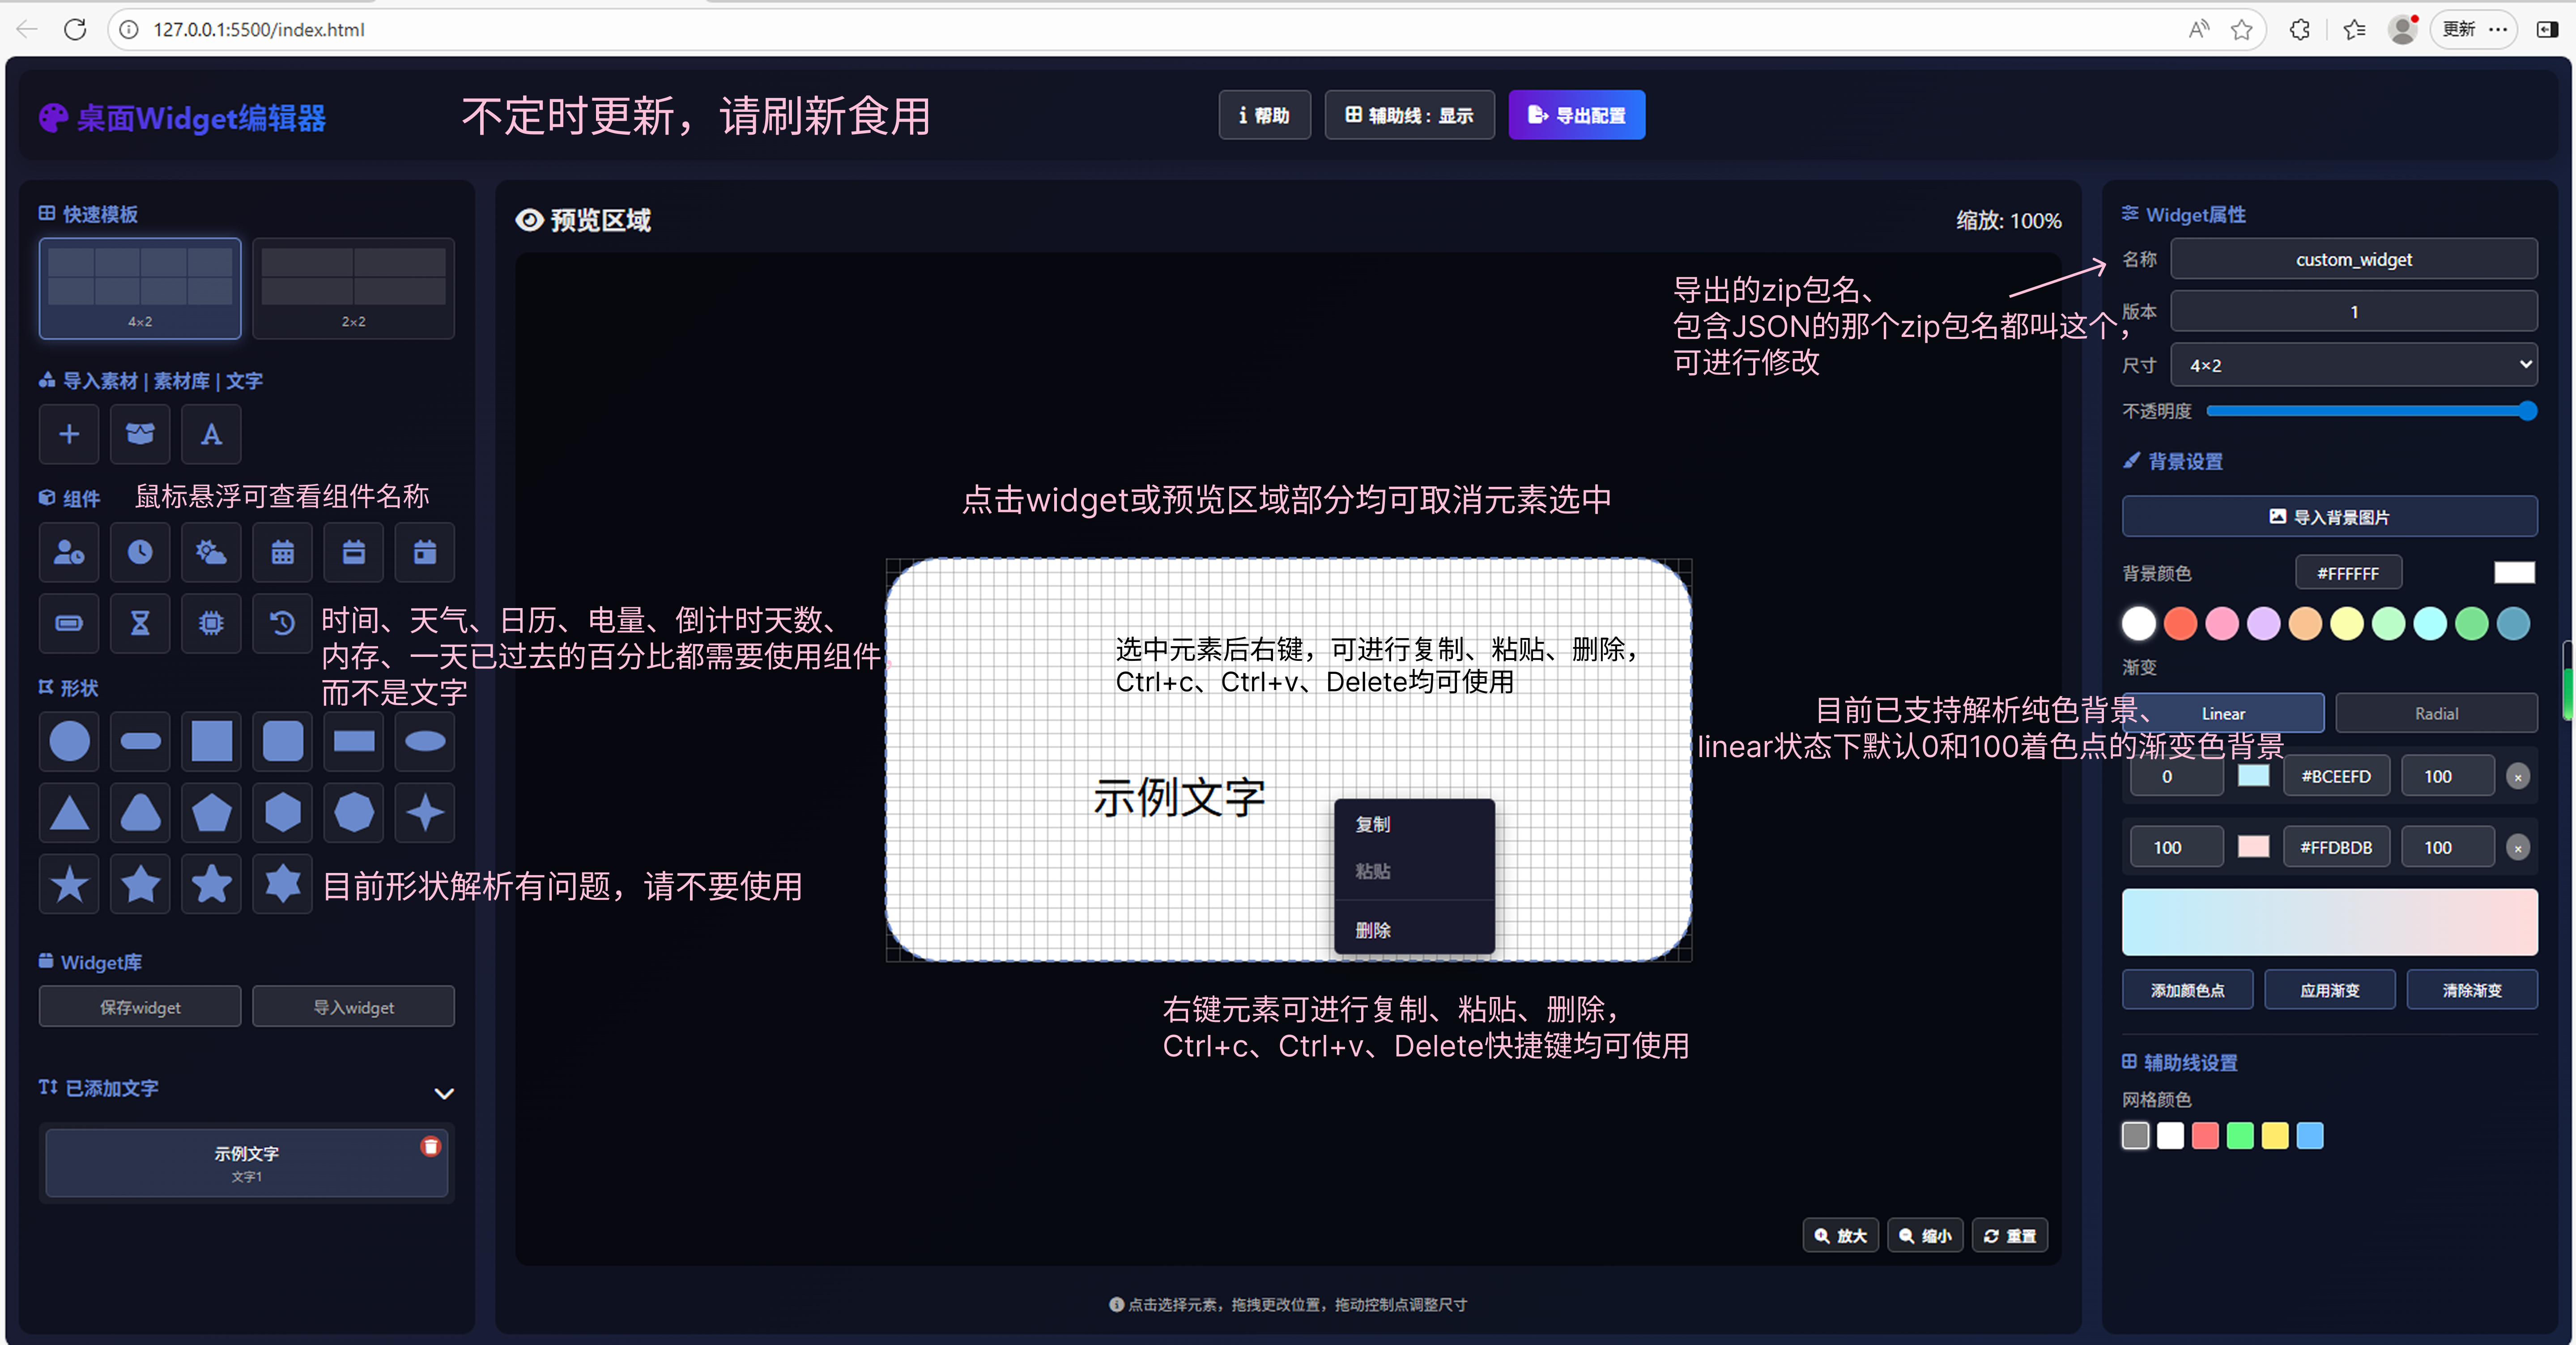Toggle guide lines display button
Image resolution: width=2576 pixels, height=1345 pixels.
(x=1409, y=115)
